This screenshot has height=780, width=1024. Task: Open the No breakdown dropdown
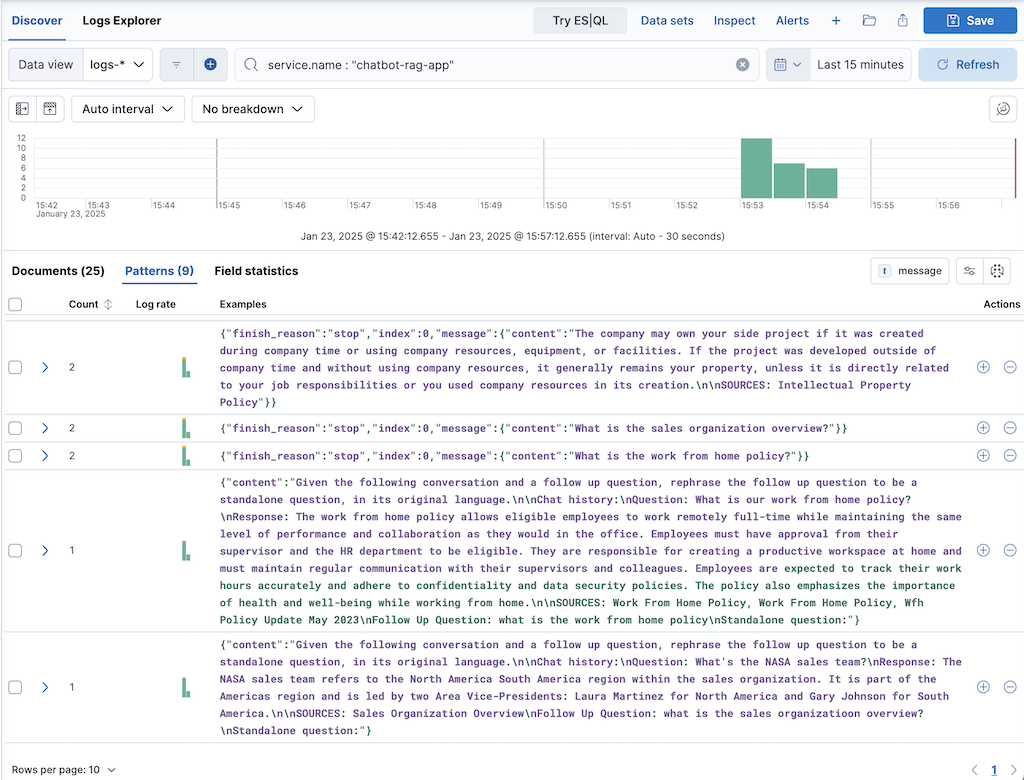pyautogui.click(x=253, y=109)
